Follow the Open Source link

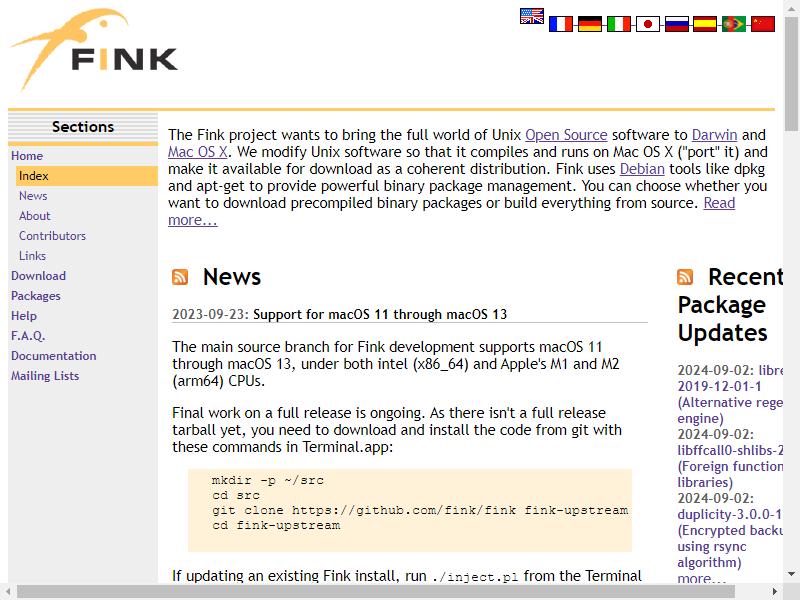(566, 135)
